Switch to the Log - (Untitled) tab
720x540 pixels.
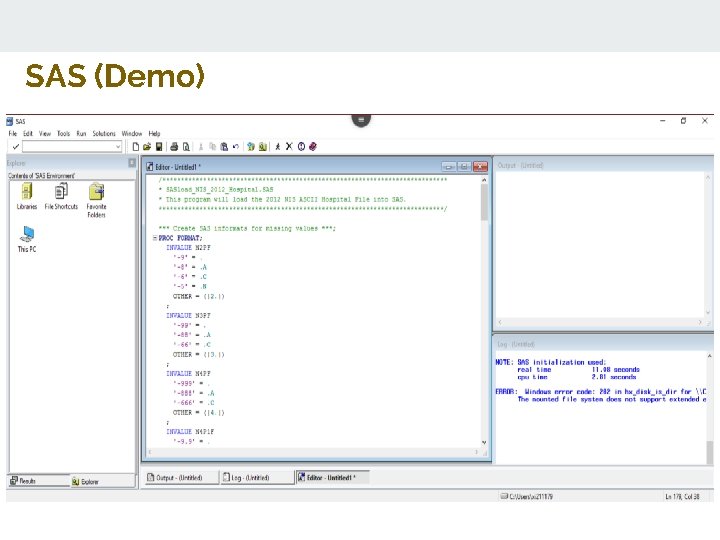pyautogui.click(x=256, y=478)
